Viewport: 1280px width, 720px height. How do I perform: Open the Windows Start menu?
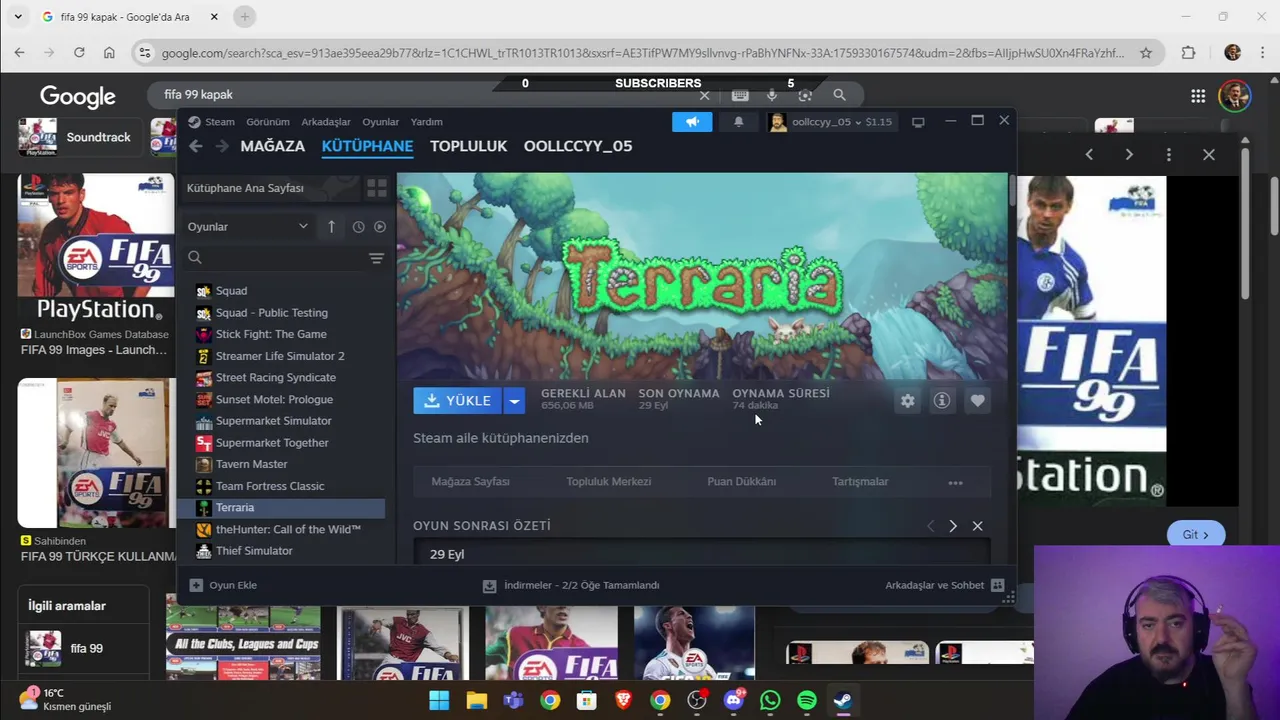[x=439, y=700]
